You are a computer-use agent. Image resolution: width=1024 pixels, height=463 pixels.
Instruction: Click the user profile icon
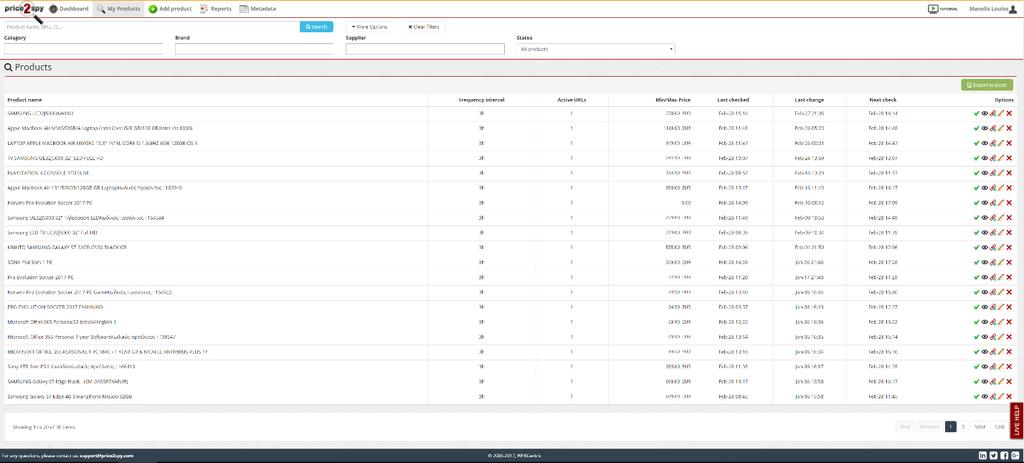(1013, 9)
